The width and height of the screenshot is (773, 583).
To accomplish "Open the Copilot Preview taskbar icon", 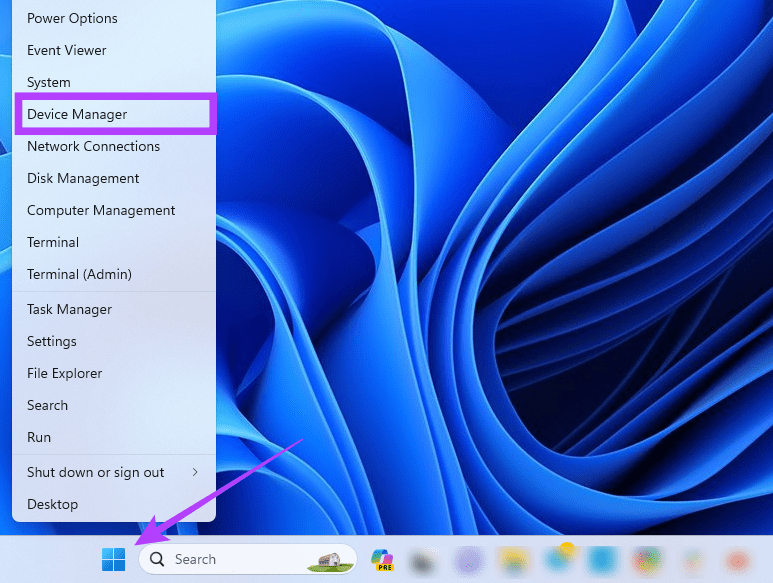I will click(x=381, y=560).
